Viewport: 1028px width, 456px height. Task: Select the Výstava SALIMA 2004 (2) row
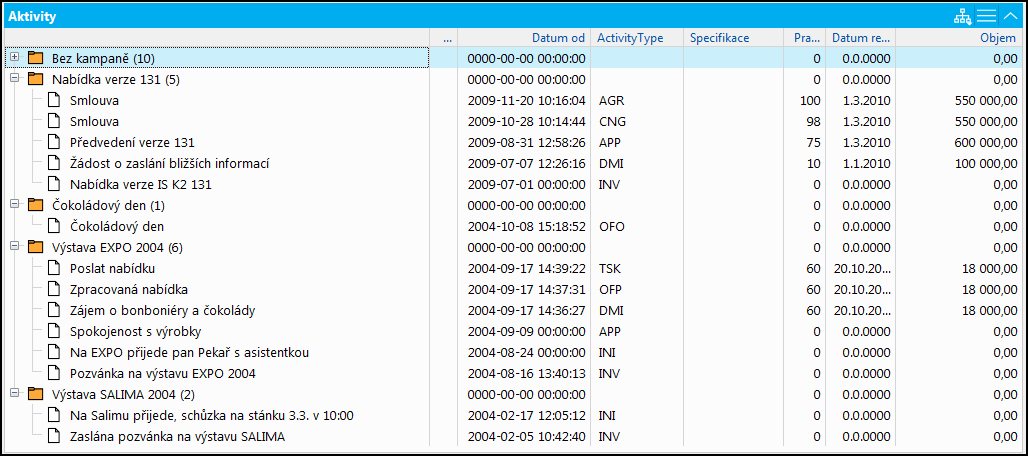click(x=513, y=394)
